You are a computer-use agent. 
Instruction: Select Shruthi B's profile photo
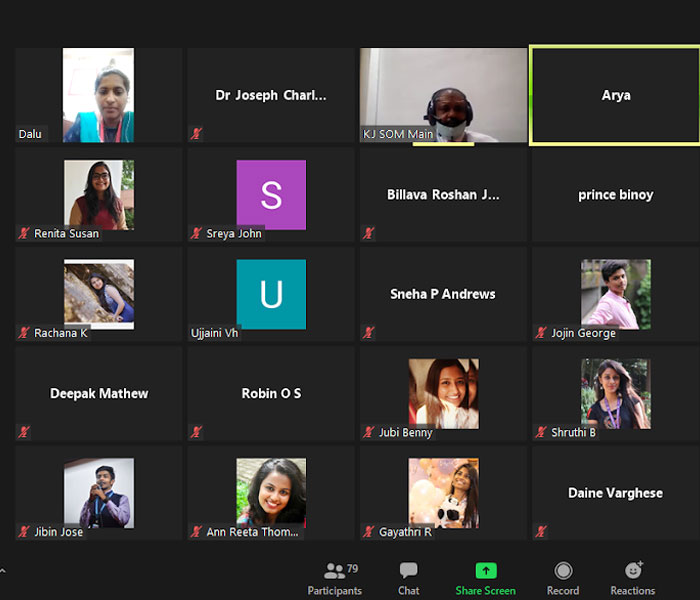point(616,394)
